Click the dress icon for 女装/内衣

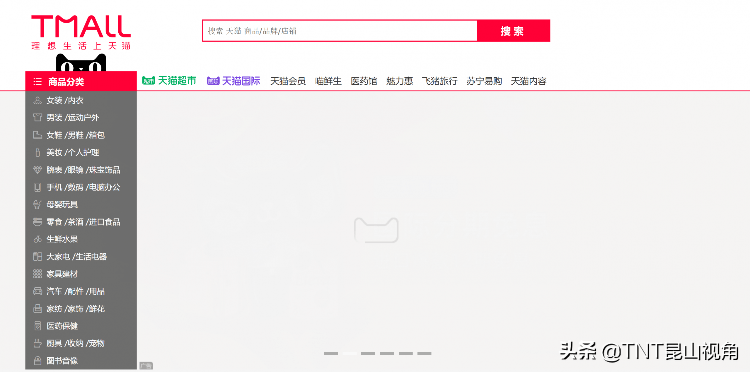pyautogui.click(x=37, y=100)
